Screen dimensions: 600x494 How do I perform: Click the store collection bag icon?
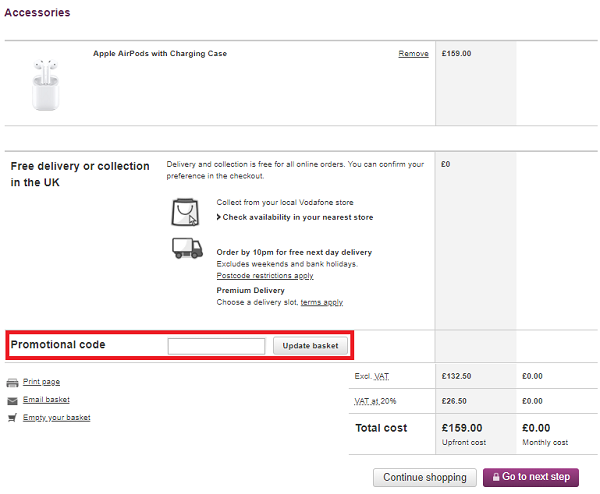click(x=185, y=212)
